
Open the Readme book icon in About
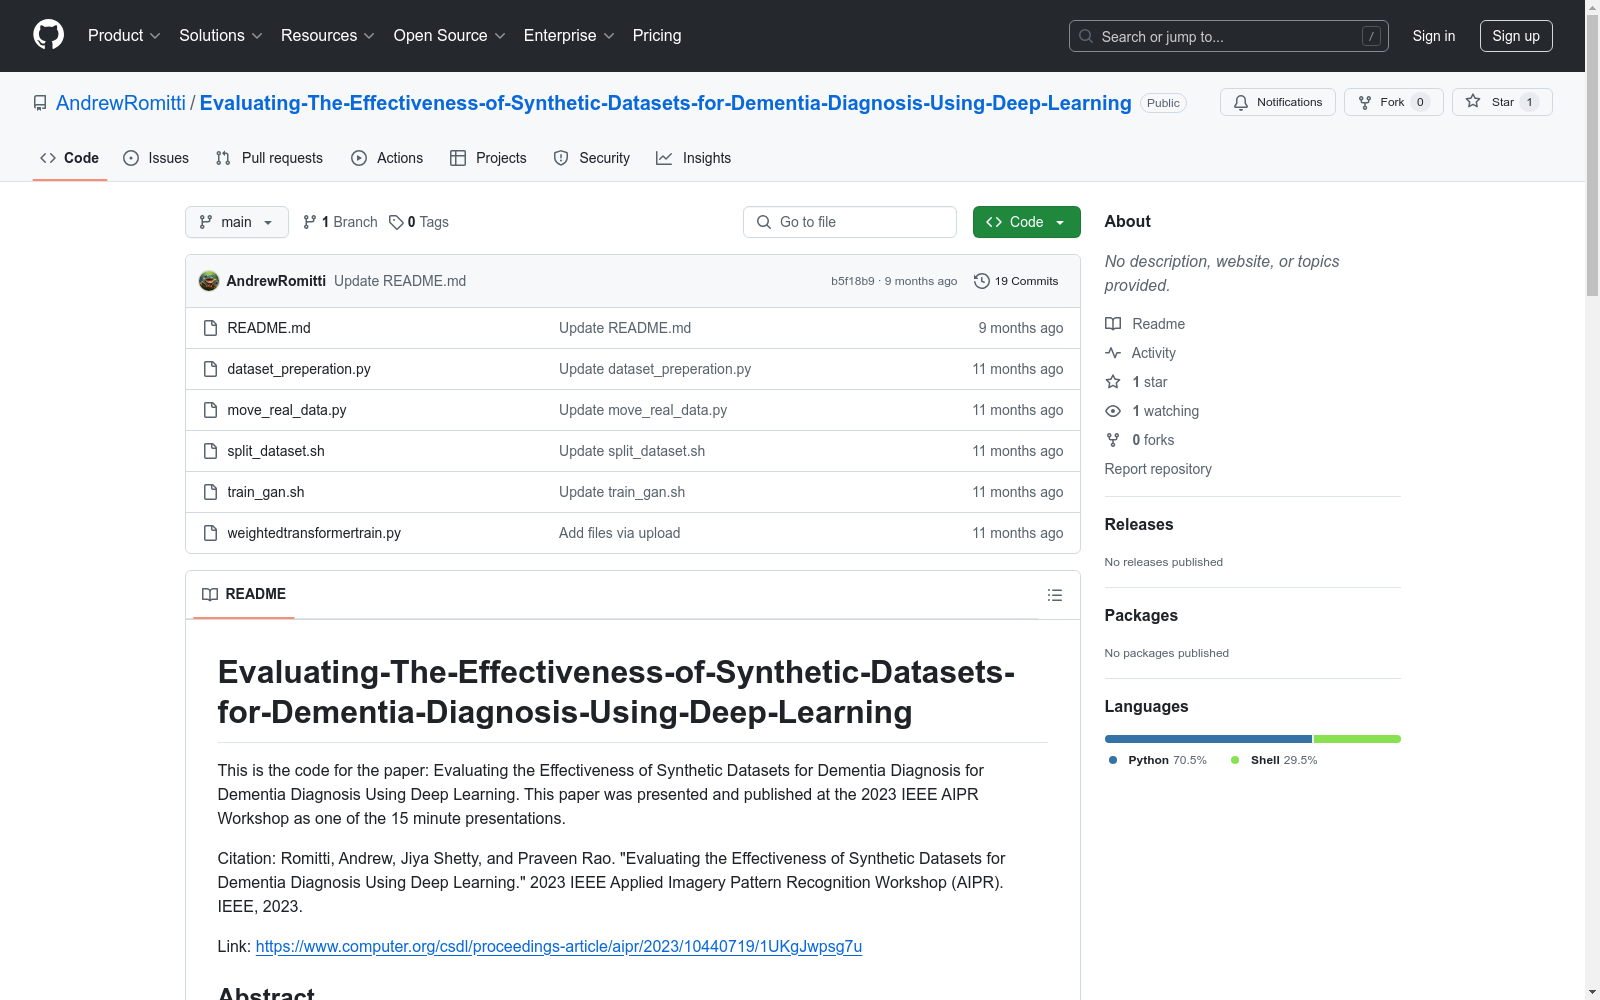[1113, 324]
